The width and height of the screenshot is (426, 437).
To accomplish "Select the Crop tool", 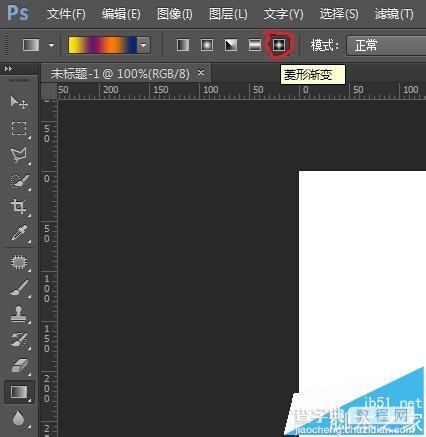I will (x=19, y=207).
